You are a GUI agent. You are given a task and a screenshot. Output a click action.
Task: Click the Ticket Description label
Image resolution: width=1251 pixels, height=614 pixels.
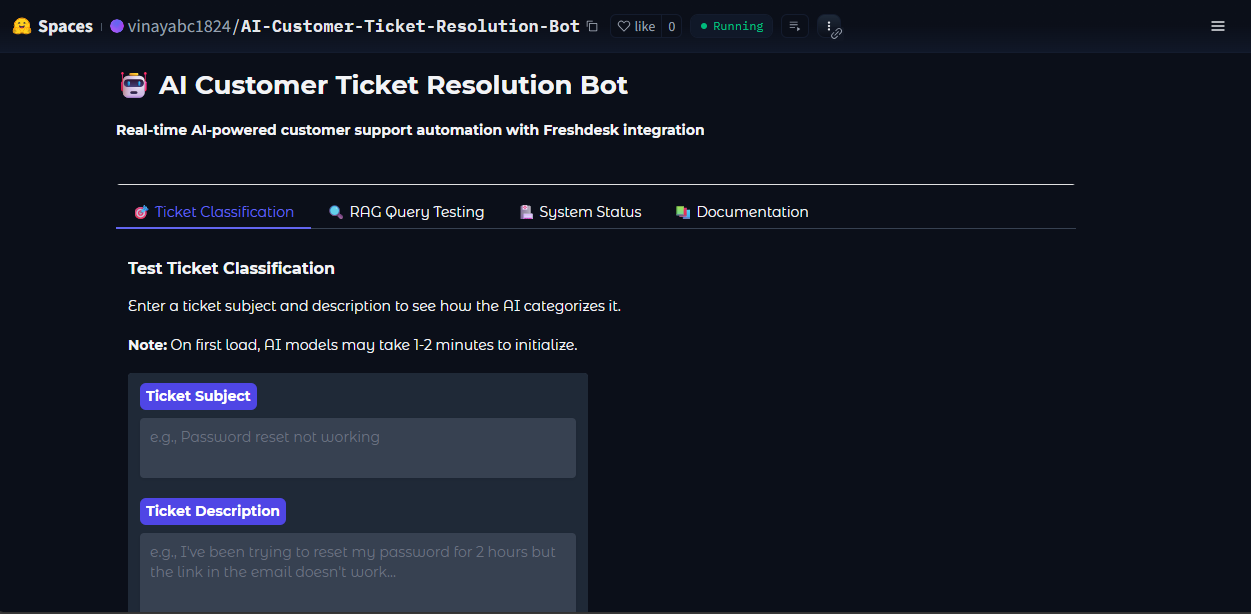tap(213, 511)
